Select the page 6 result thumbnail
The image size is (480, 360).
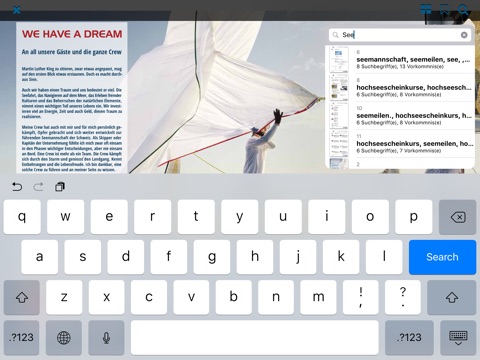point(339,59)
